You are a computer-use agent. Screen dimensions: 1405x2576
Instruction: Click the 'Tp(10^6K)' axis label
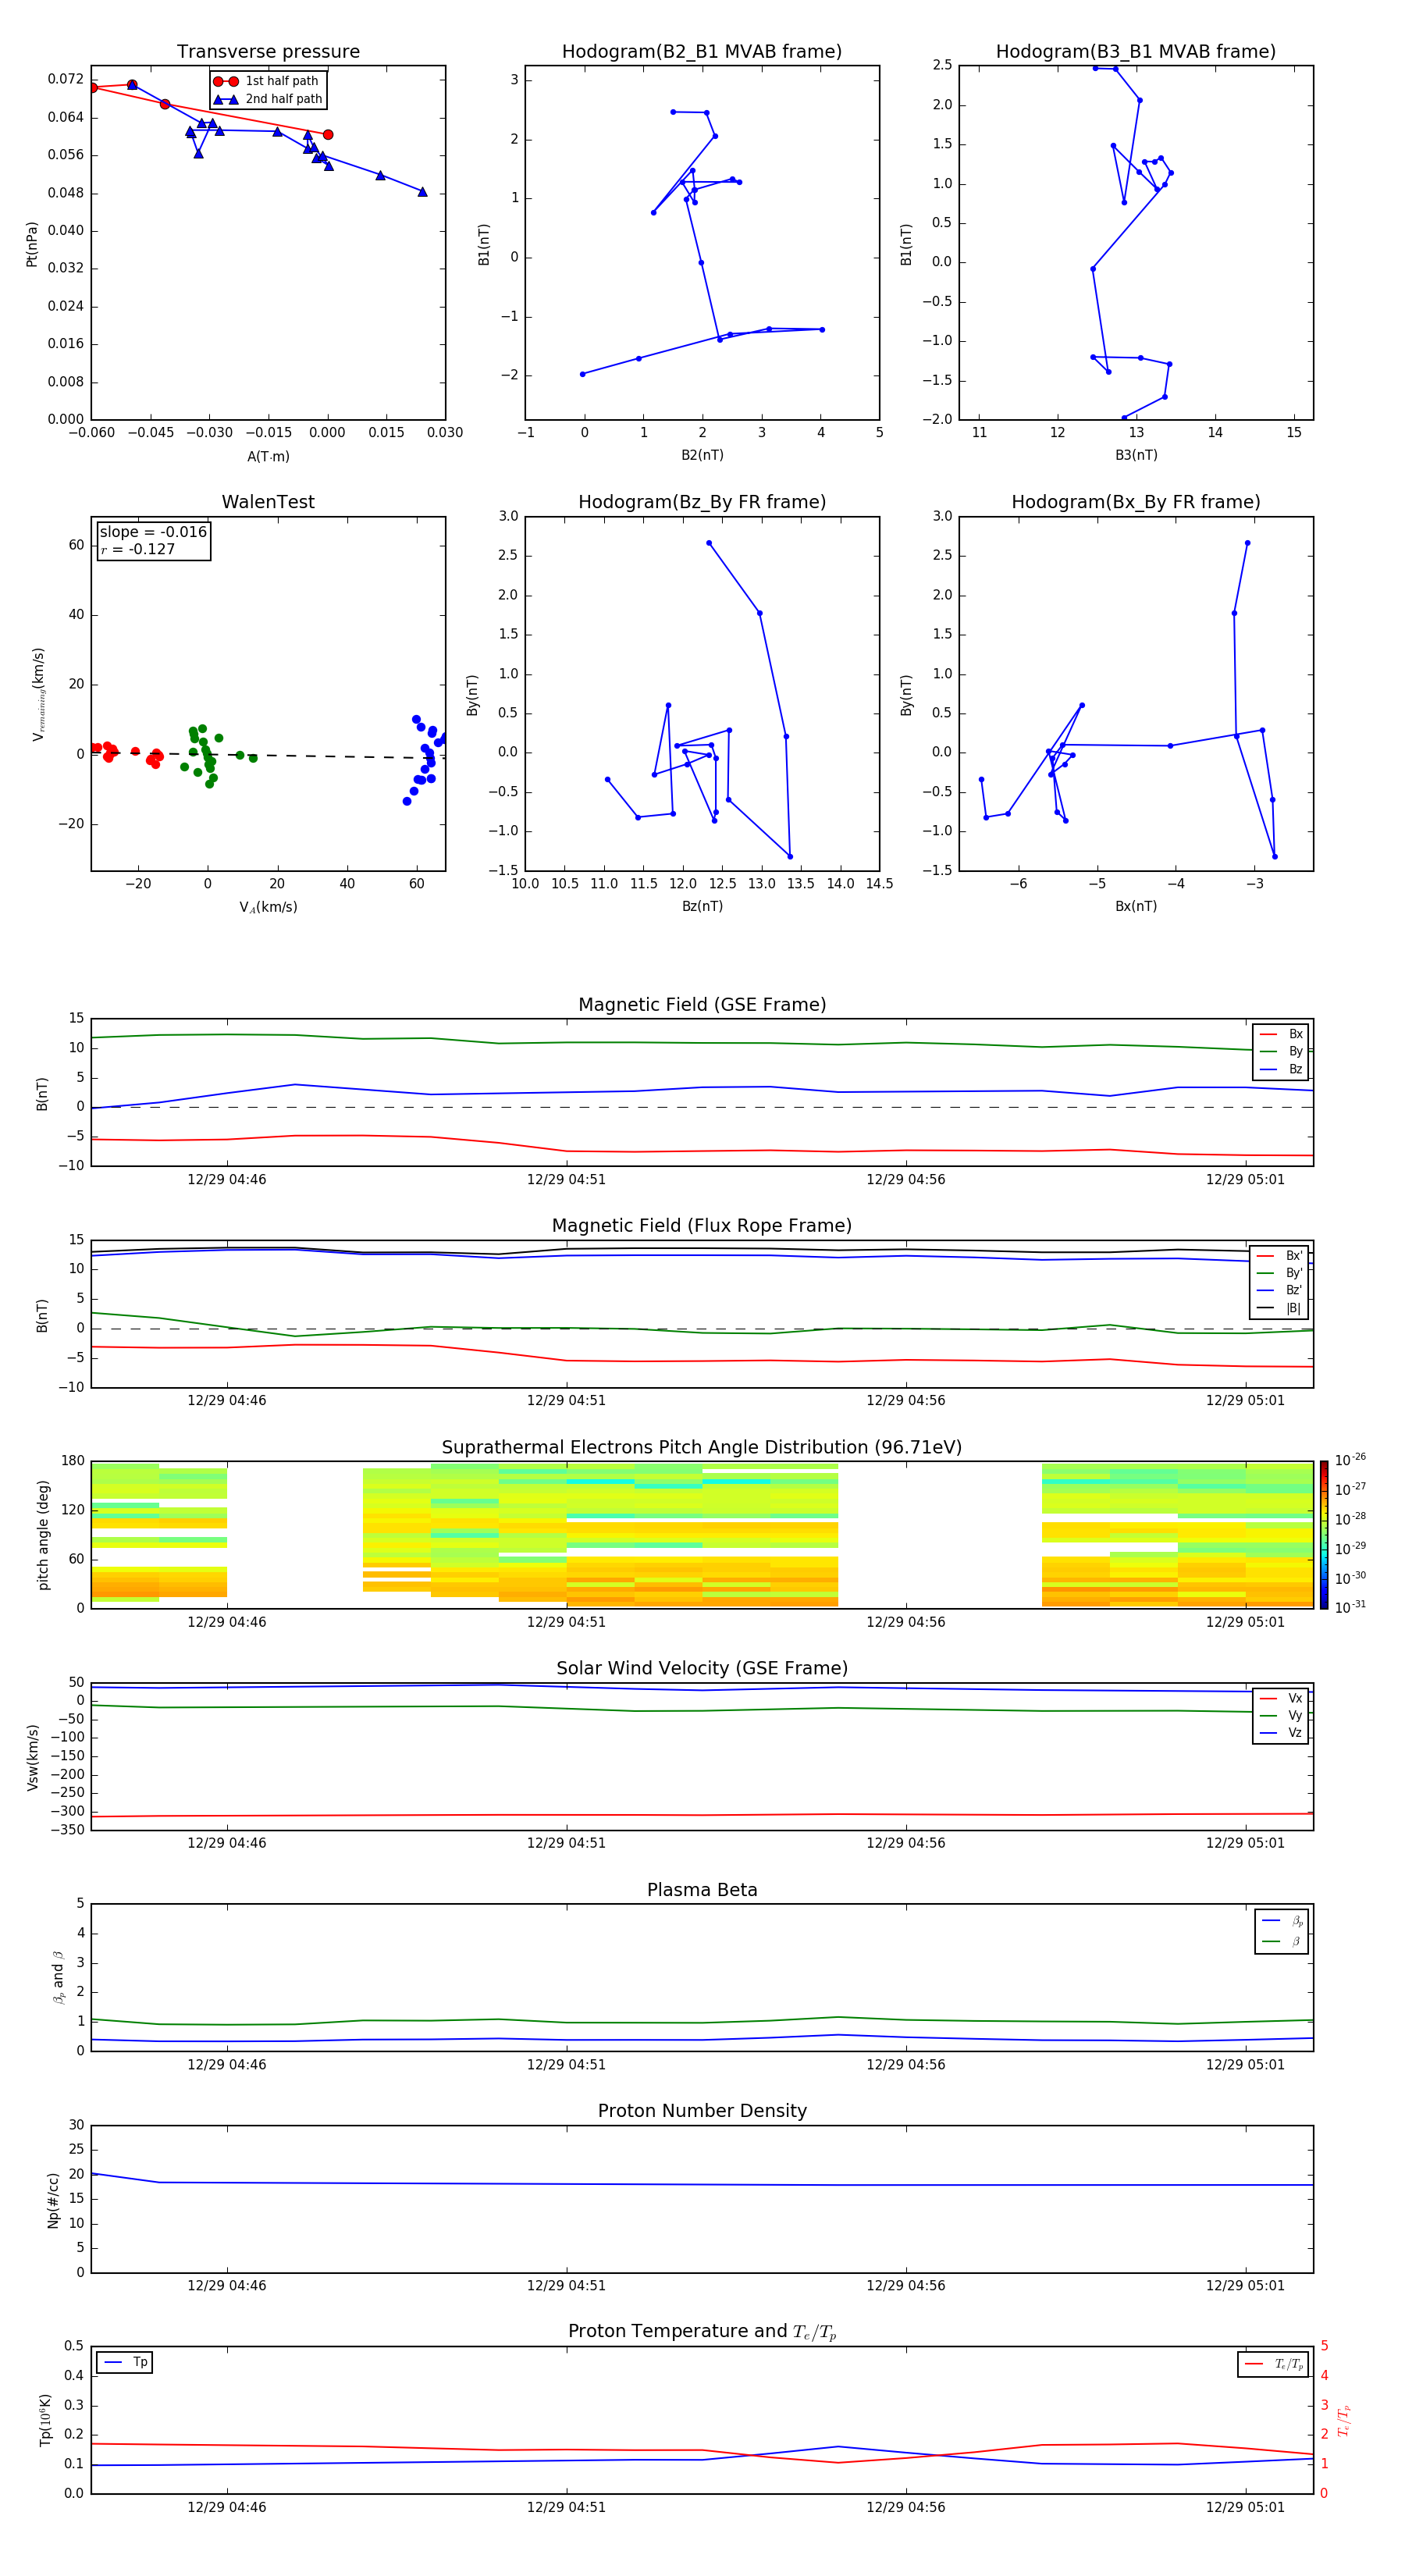coord(46,2420)
